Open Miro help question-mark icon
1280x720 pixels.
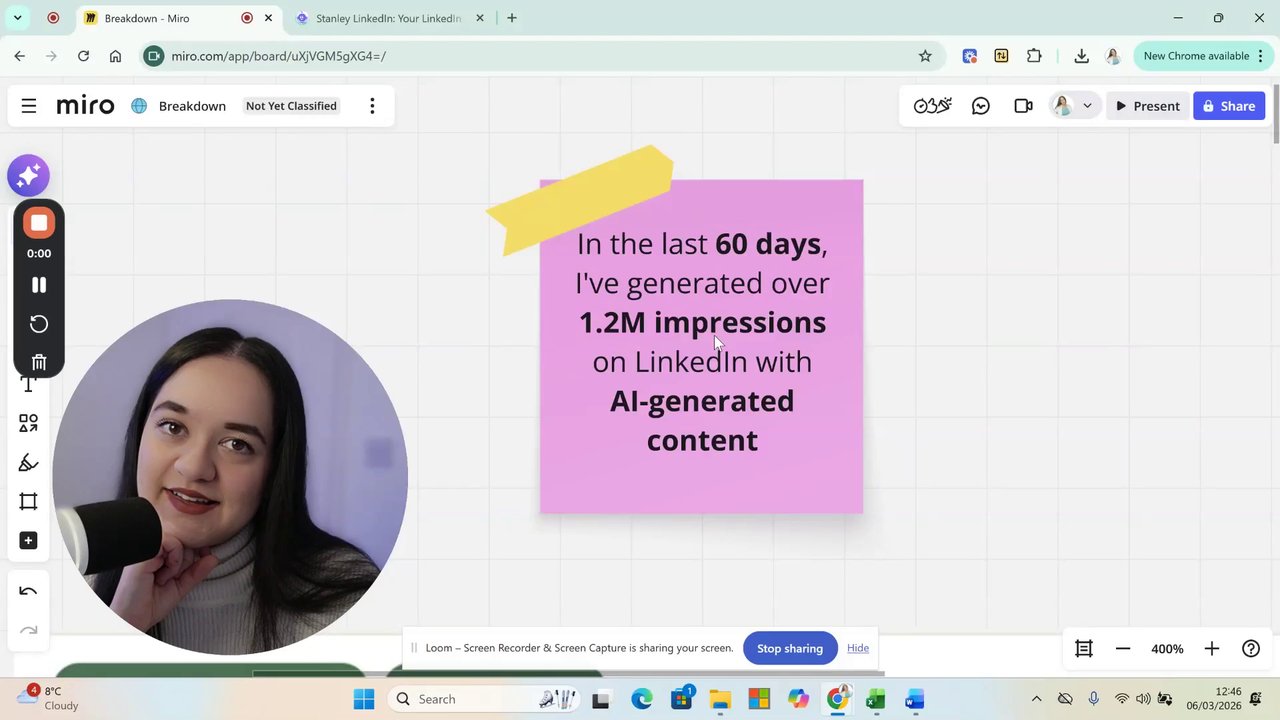click(x=1251, y=649)
